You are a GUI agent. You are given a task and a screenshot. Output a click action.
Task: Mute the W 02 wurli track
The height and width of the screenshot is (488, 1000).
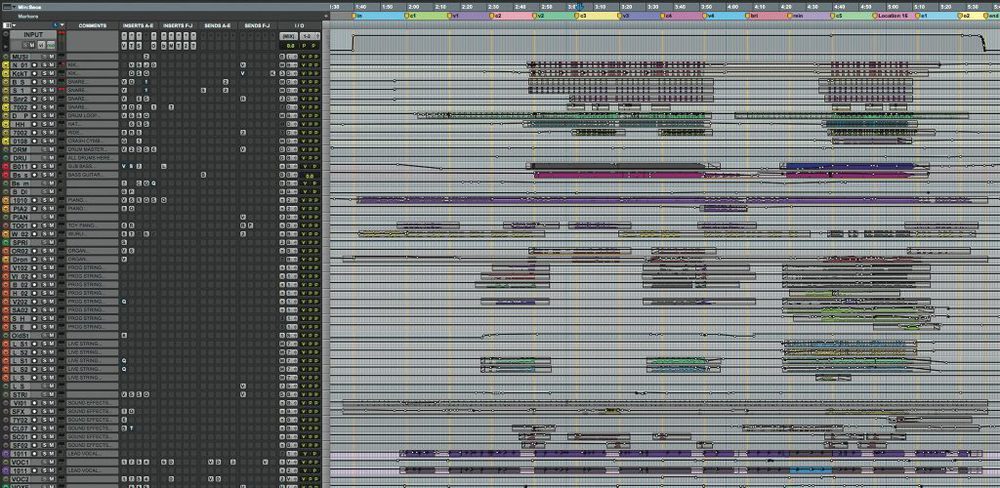point(52,233)
